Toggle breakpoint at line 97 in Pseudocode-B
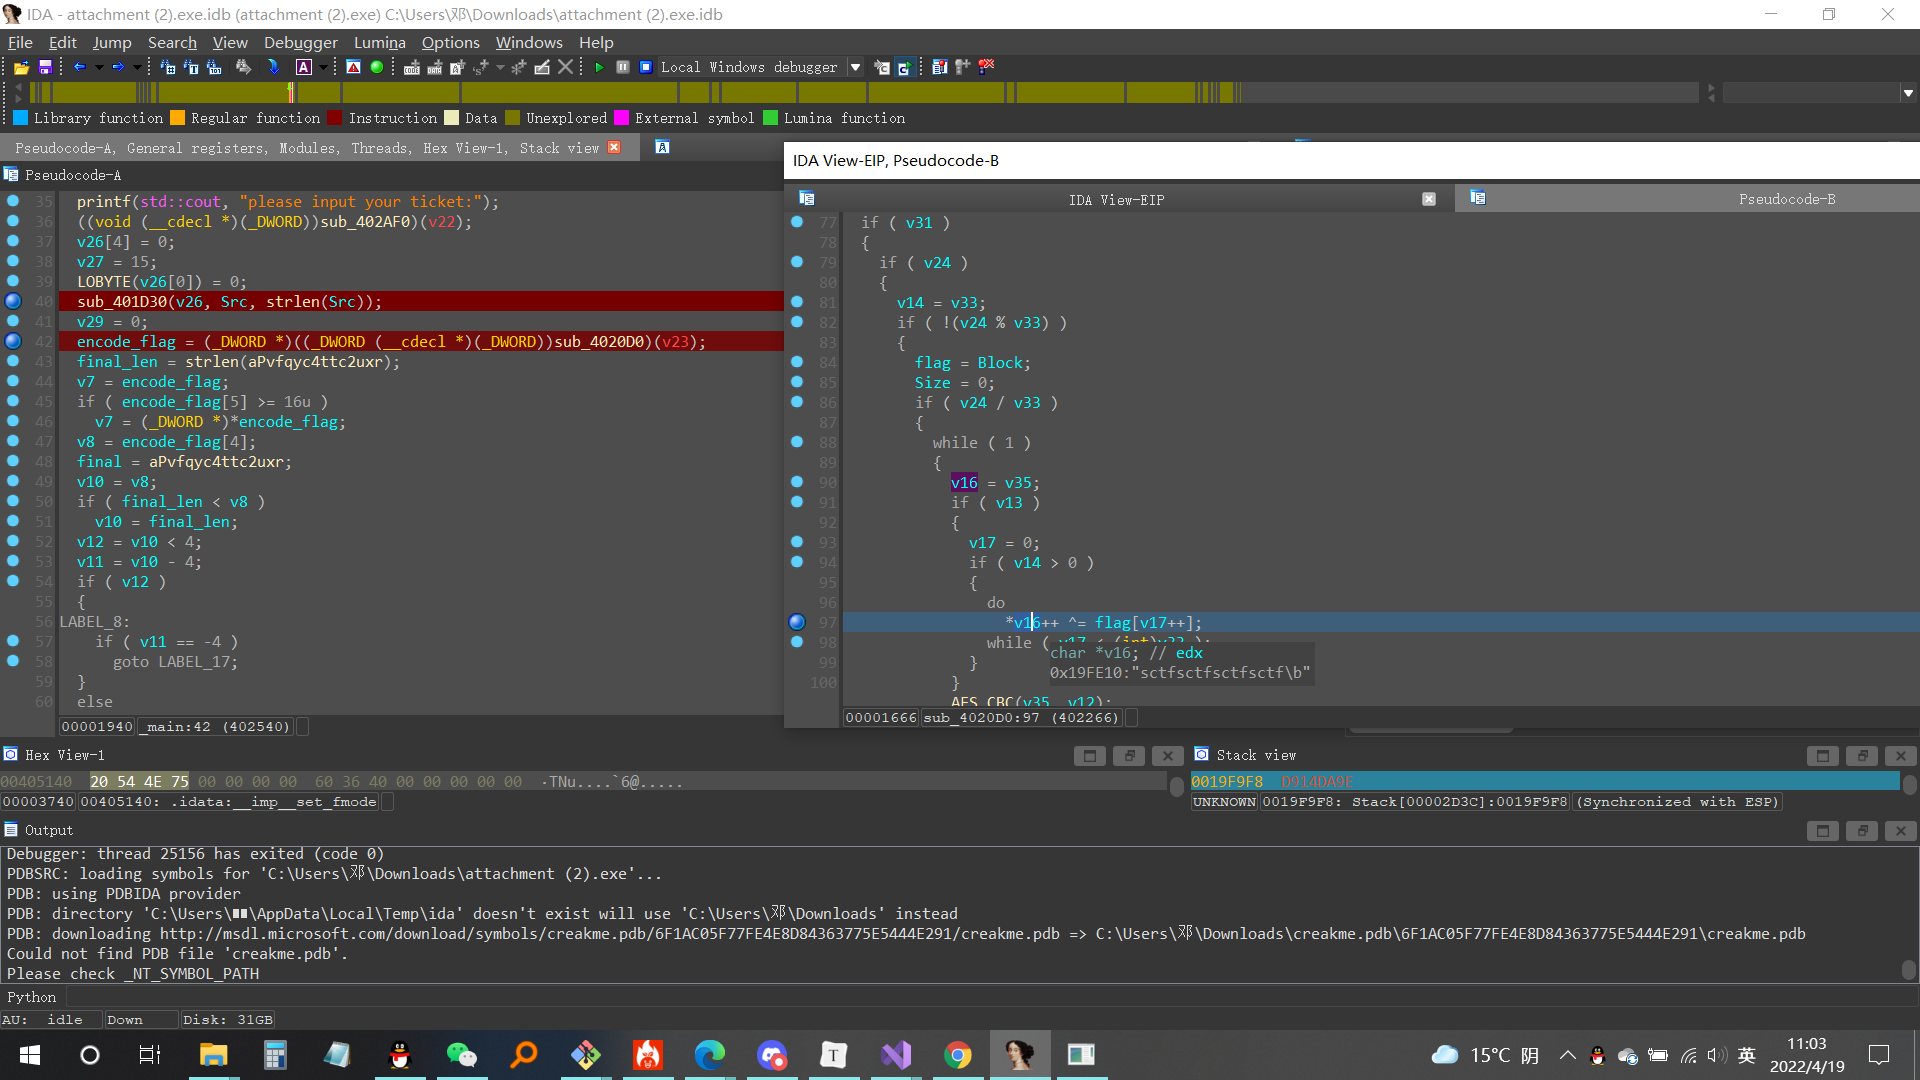The image size is (1920, 1080). pos(797,622)
